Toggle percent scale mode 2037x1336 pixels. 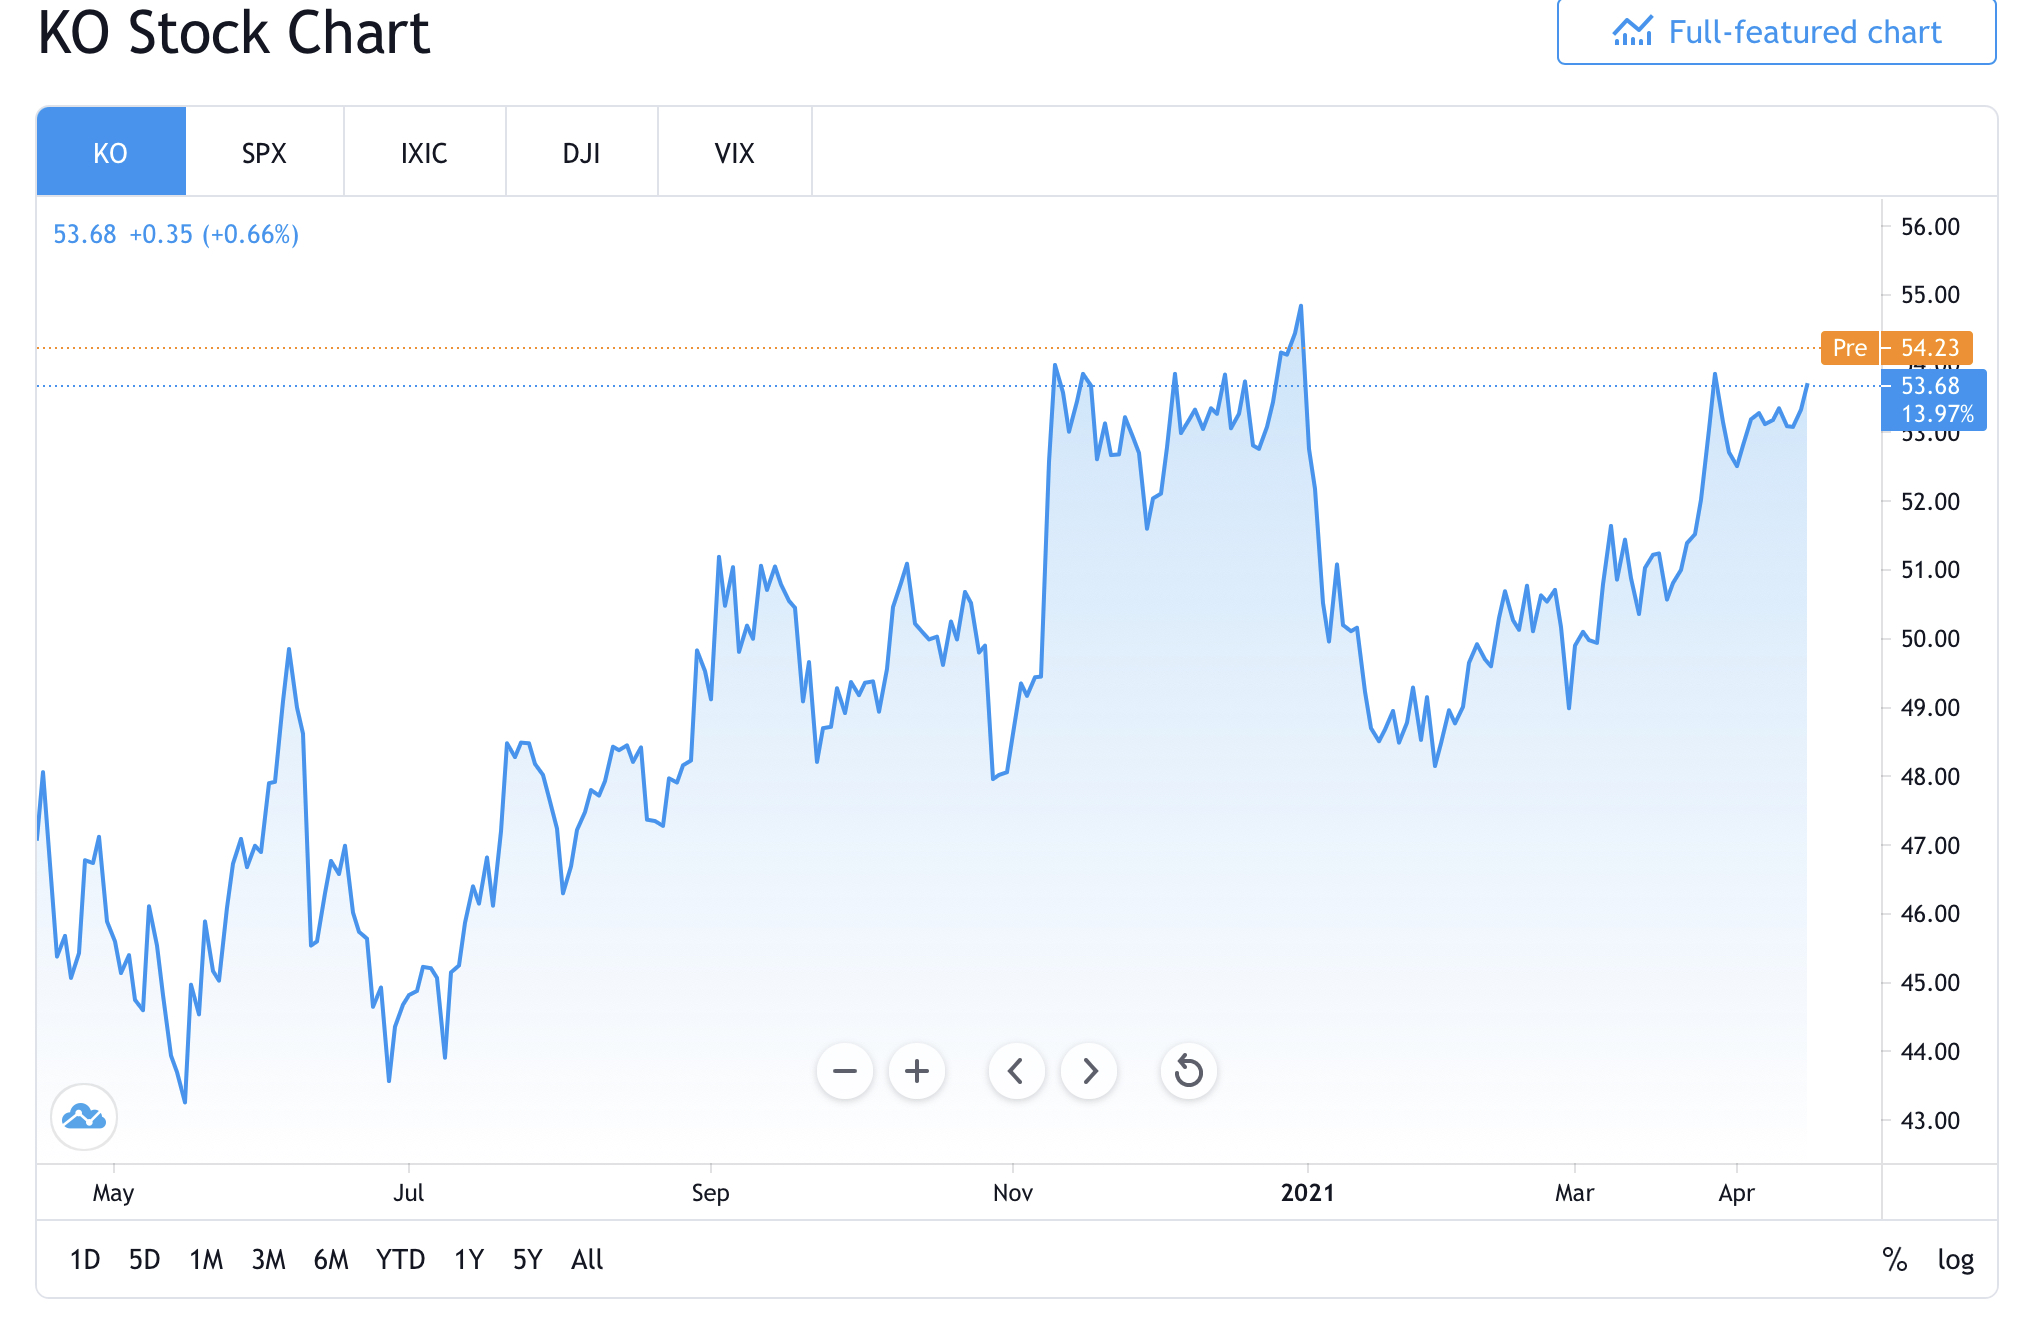pos(1894,1259)
